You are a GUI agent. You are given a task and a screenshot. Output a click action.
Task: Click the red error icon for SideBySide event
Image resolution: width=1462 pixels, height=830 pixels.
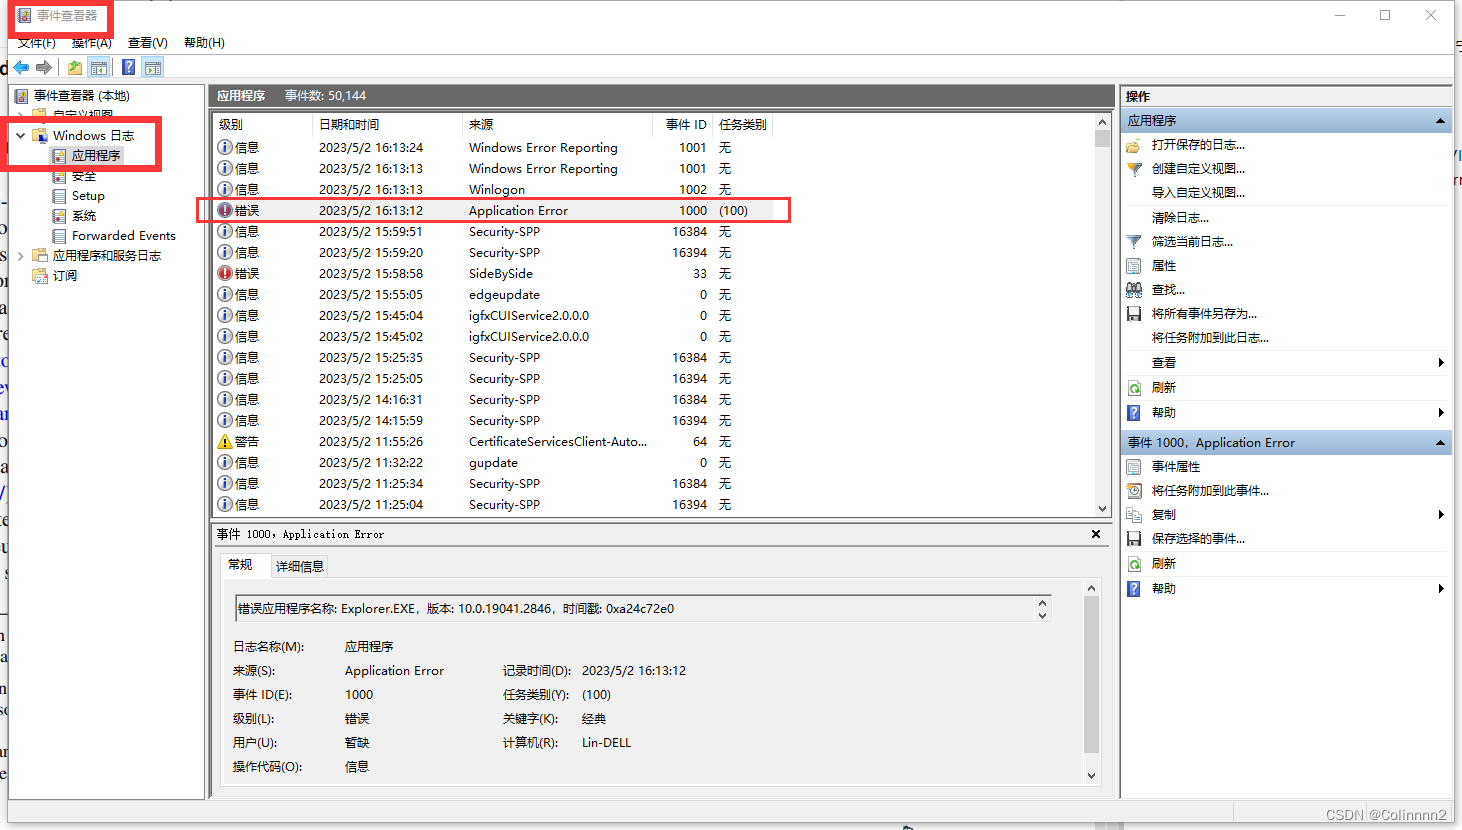225,273
